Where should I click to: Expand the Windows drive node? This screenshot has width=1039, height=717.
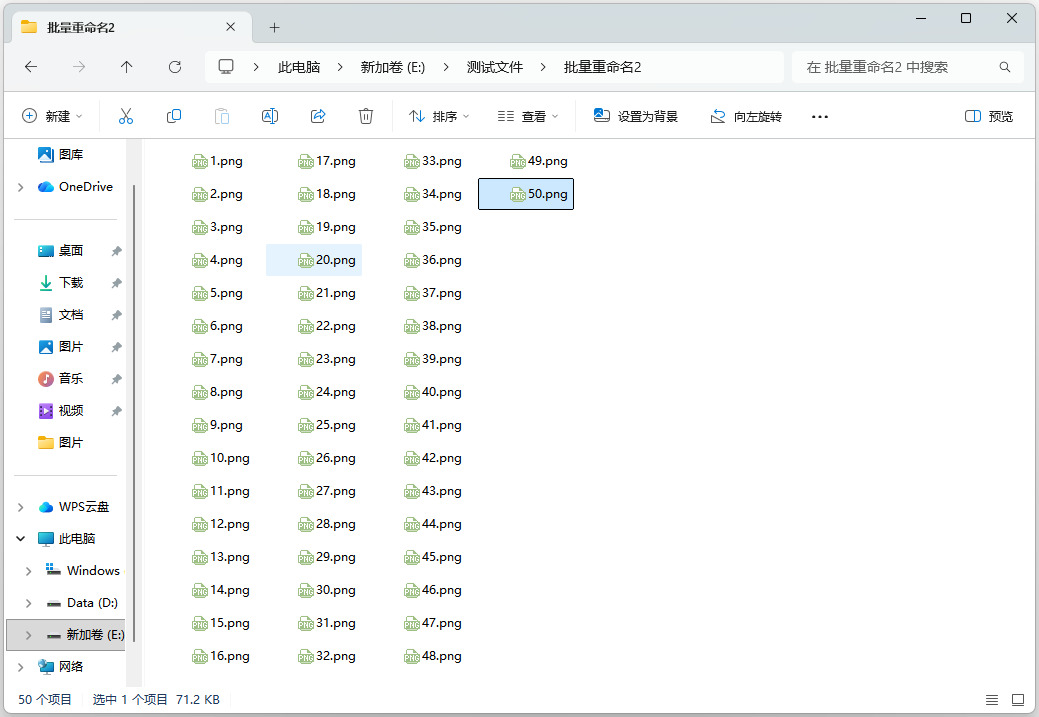click(28, 571)
